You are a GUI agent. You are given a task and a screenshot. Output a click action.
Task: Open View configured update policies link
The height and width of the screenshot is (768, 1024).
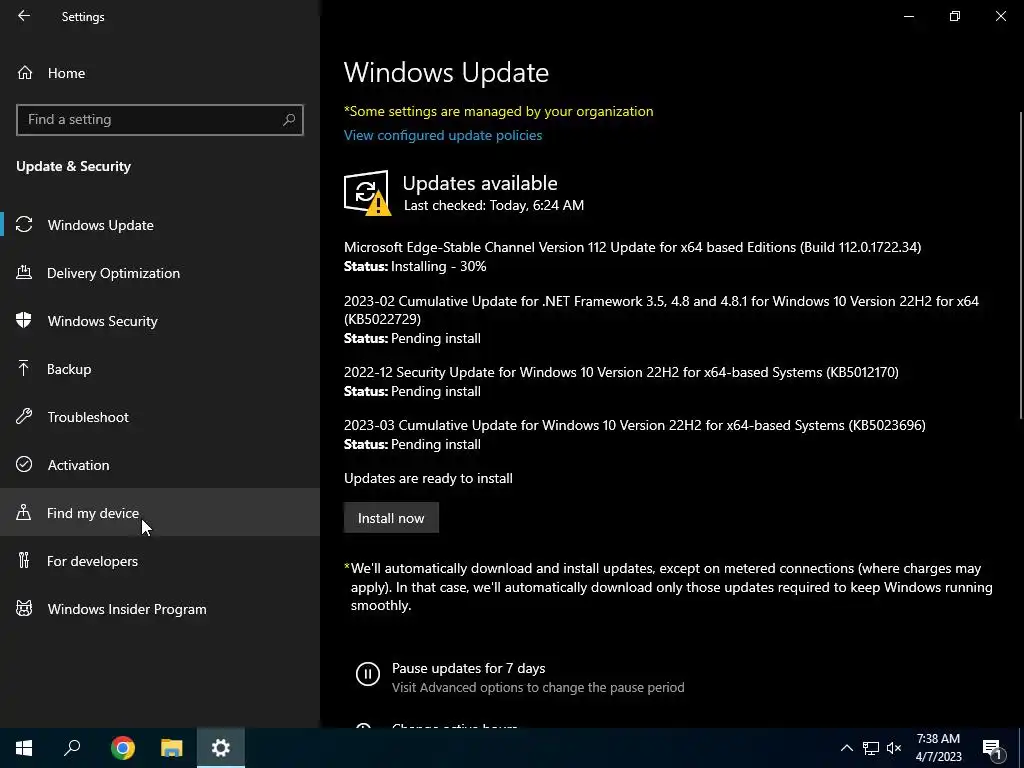pos(443,135)
